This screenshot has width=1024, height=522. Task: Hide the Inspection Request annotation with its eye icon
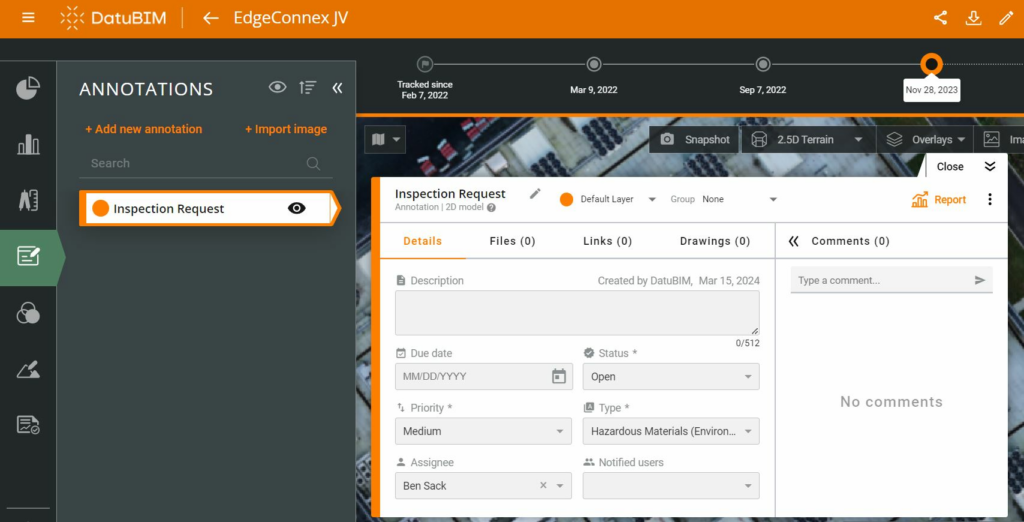pos(296,208)
